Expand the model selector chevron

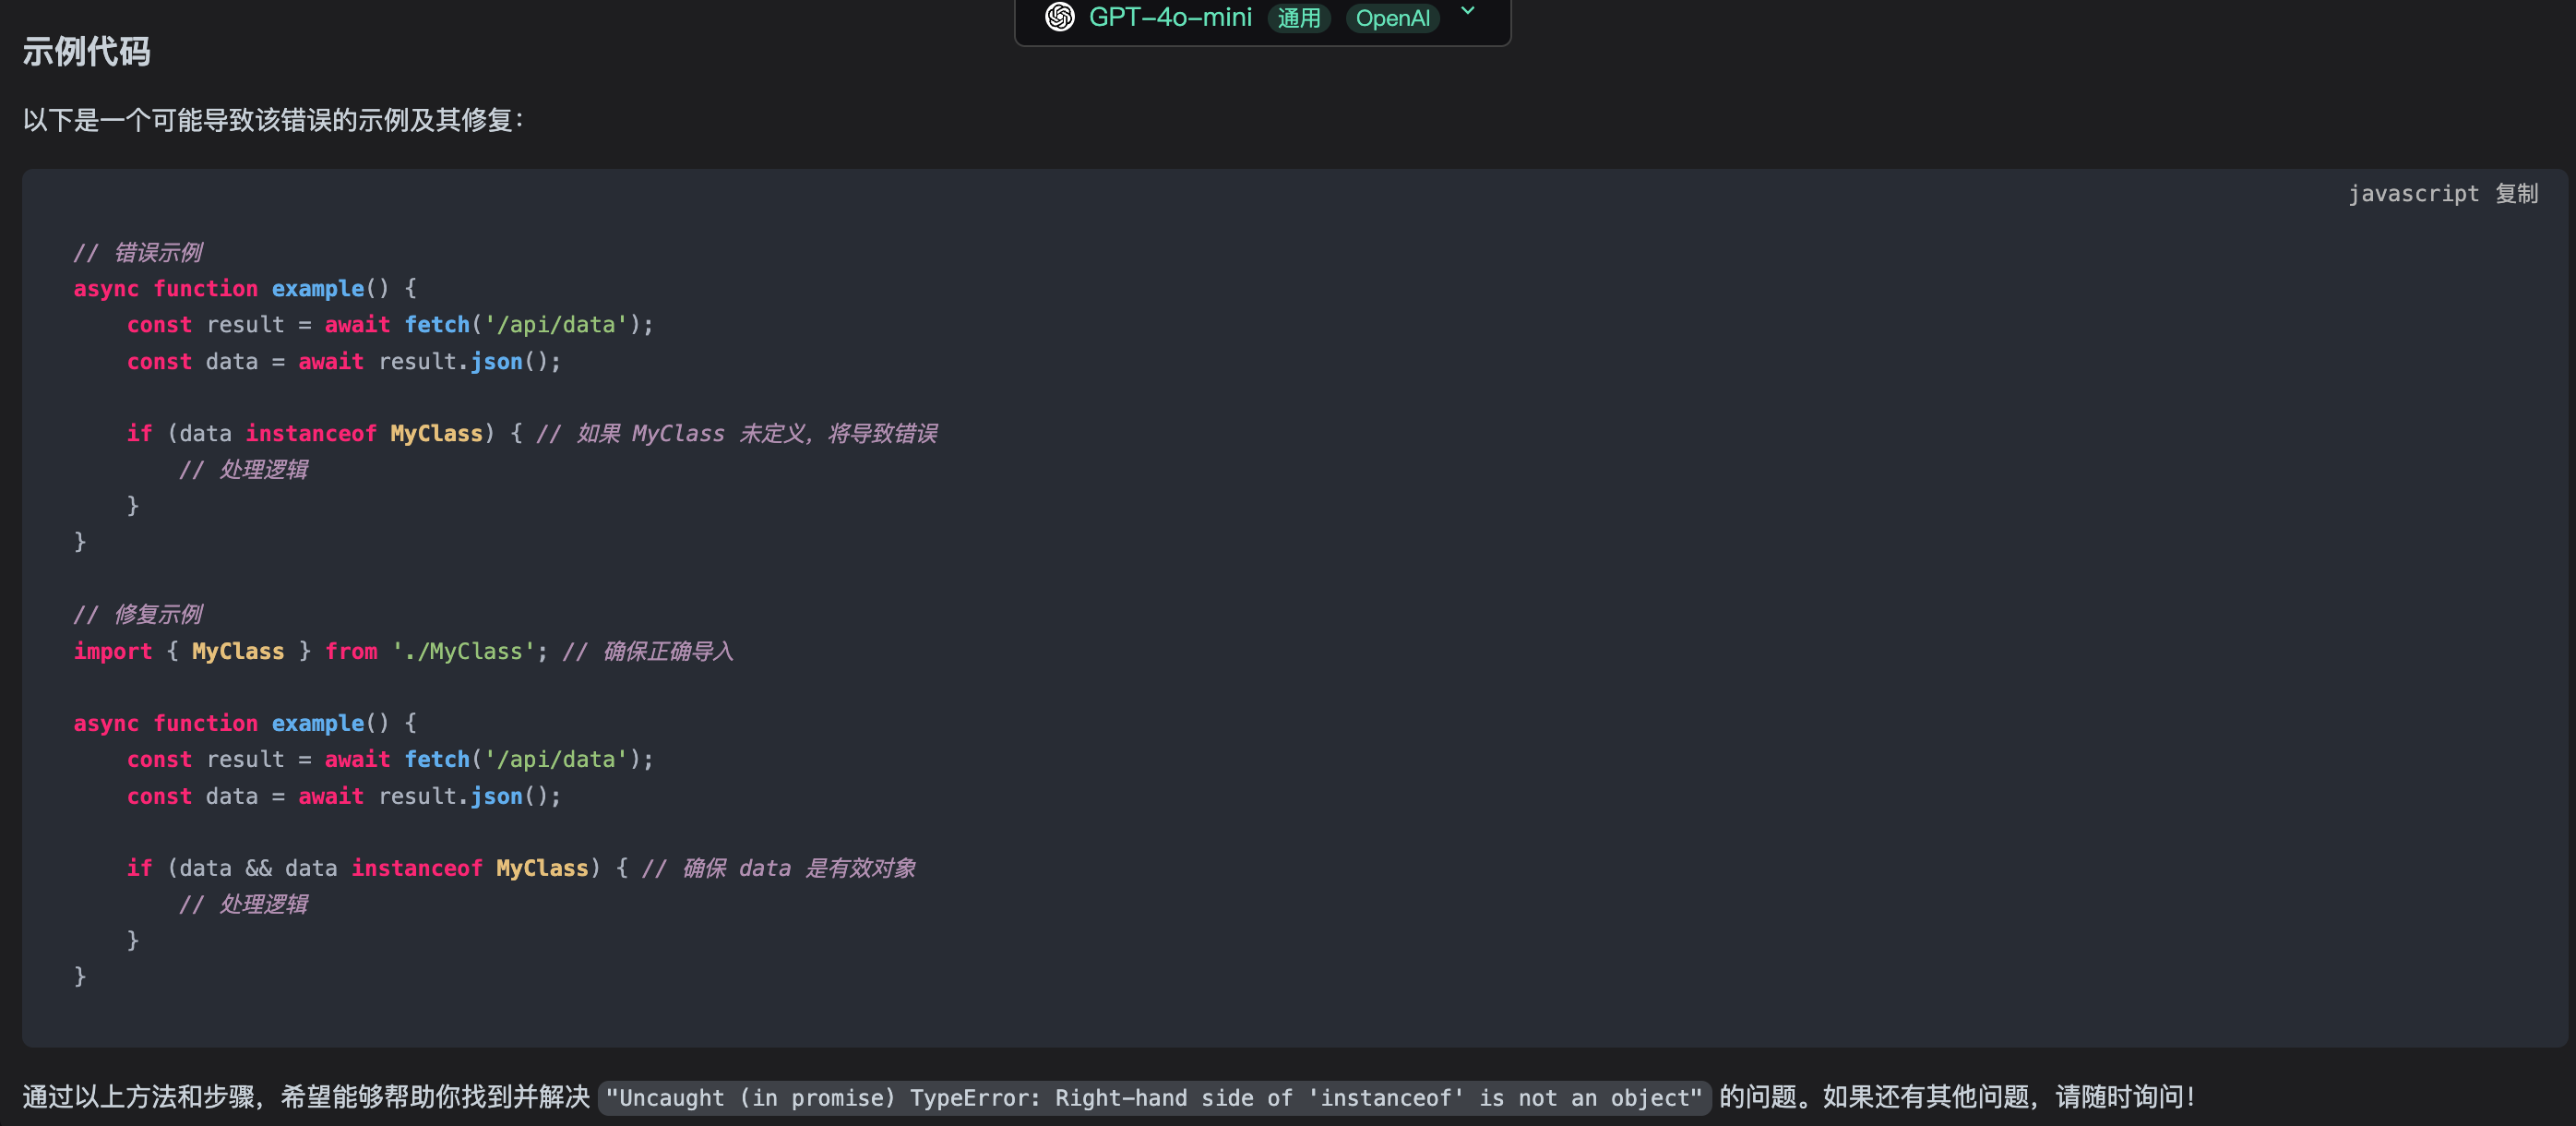coord(1467,11)
